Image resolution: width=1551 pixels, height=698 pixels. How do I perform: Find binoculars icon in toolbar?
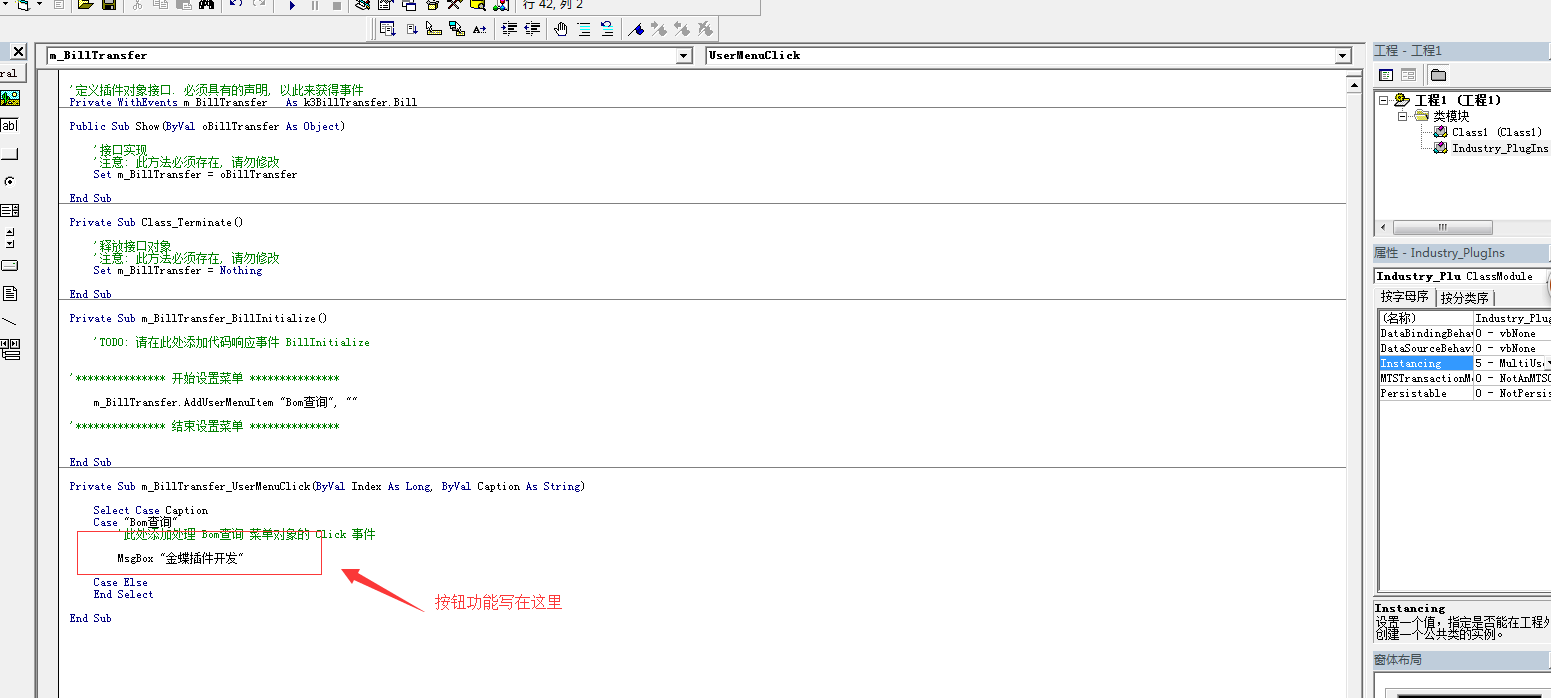(207, 4)
